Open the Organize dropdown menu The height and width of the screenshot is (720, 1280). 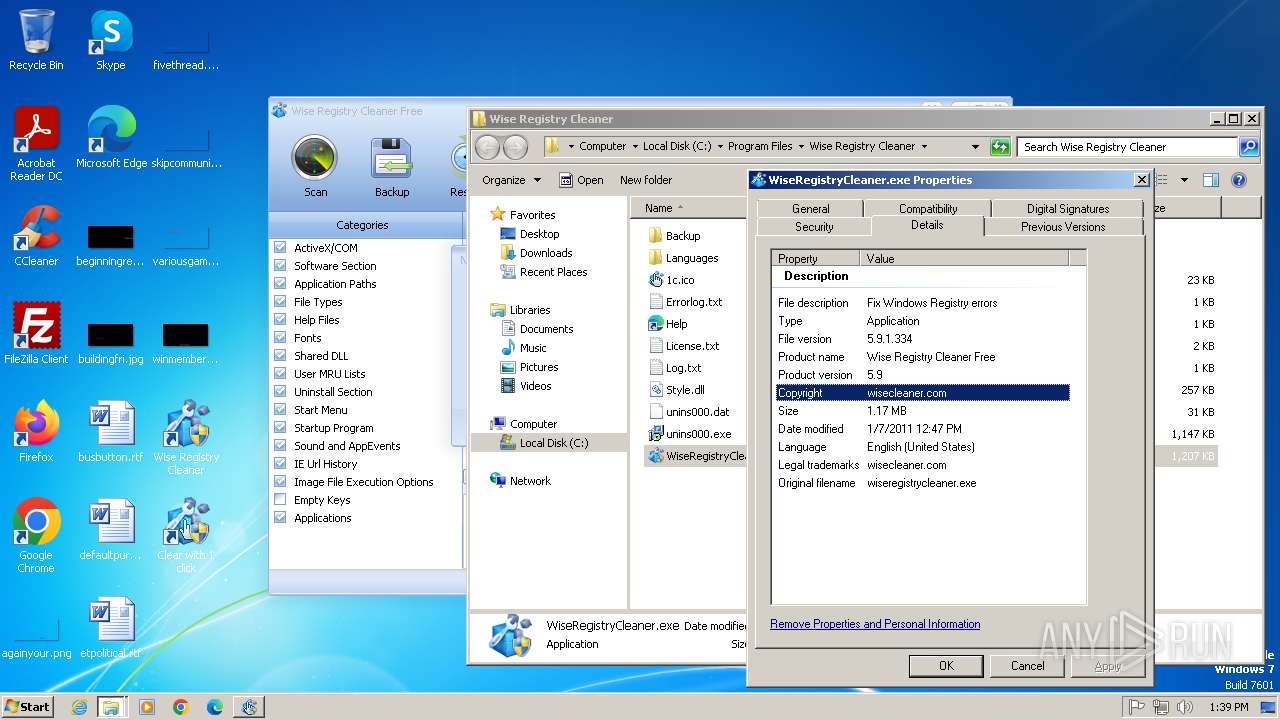coord(511,180)
